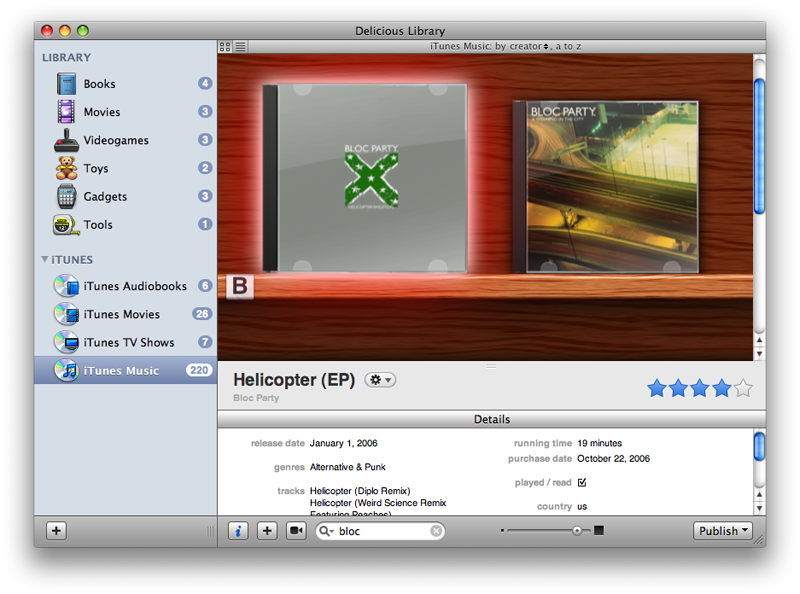Click the 19 minutes running time
Screen dimensions: 800x594
click(x=599, y=443)
